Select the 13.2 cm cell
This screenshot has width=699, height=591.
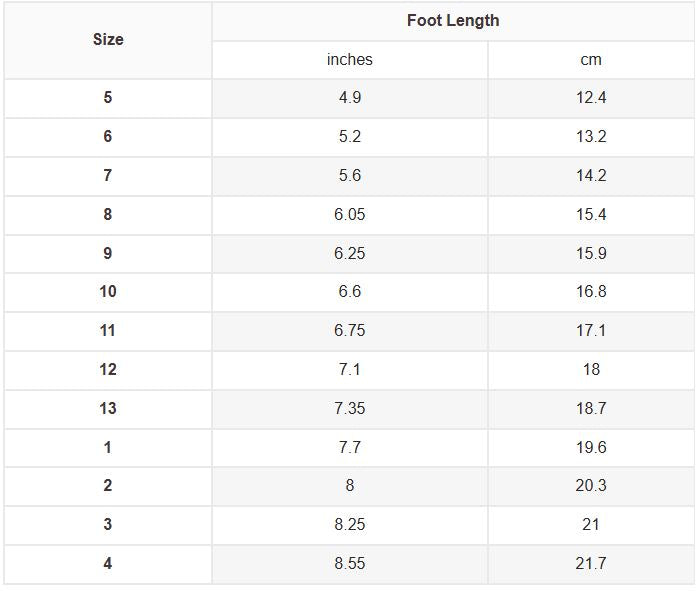tap(591, 137)
